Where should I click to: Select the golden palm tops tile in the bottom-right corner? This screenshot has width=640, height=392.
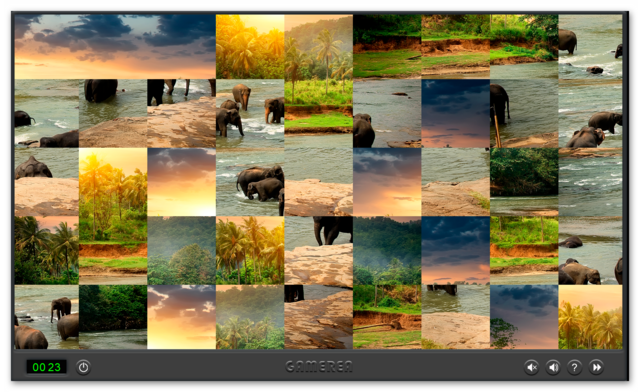coord(590,317)
